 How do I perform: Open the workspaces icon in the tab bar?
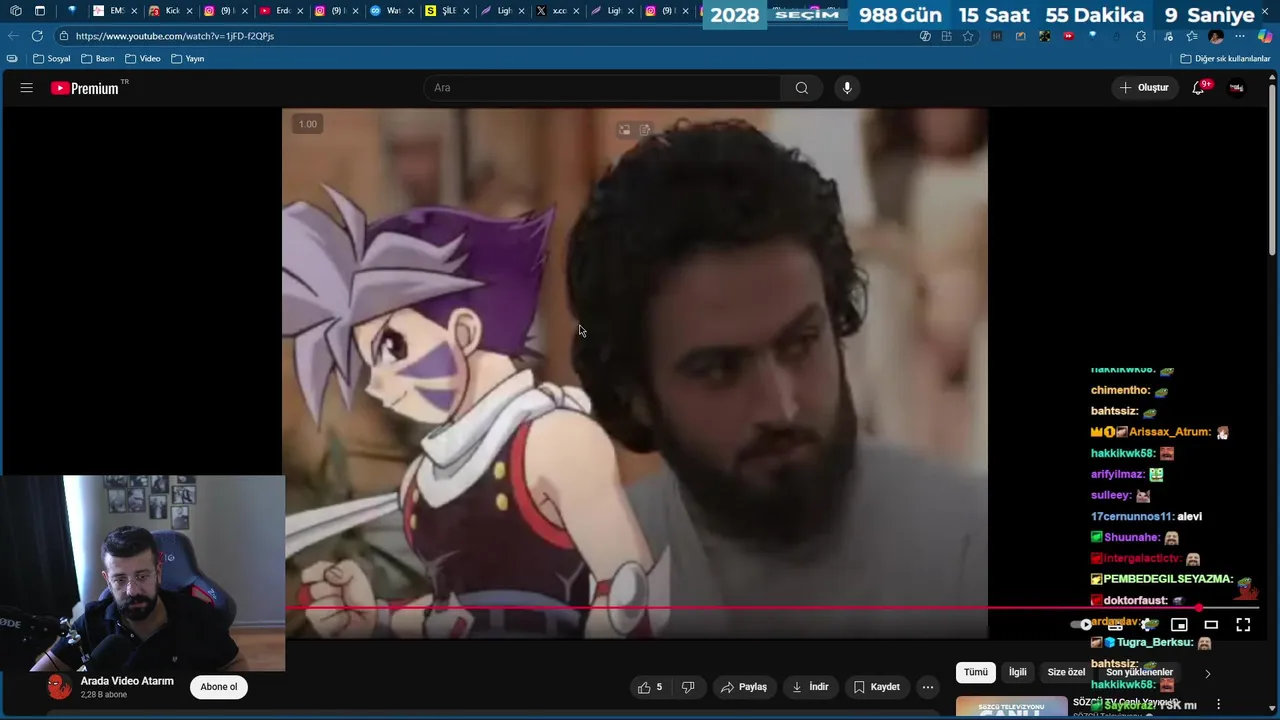click(15, 11)
